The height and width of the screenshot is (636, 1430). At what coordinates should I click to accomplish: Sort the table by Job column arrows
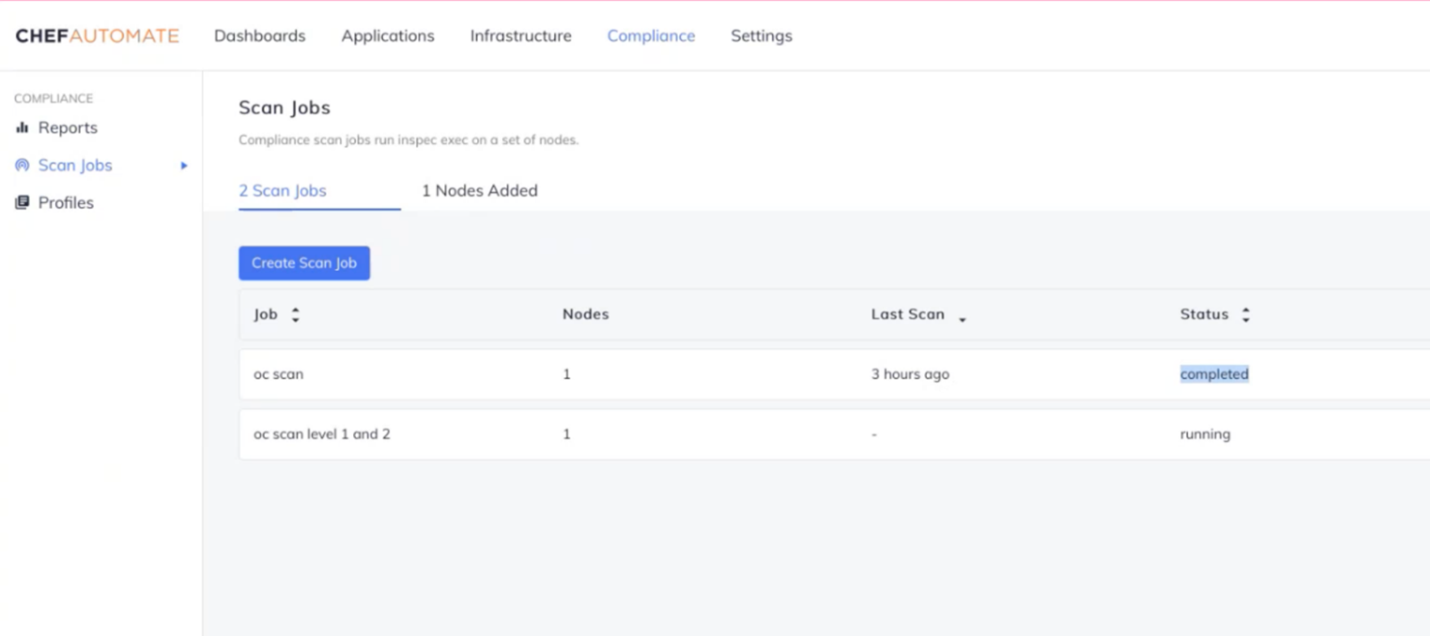295,313
